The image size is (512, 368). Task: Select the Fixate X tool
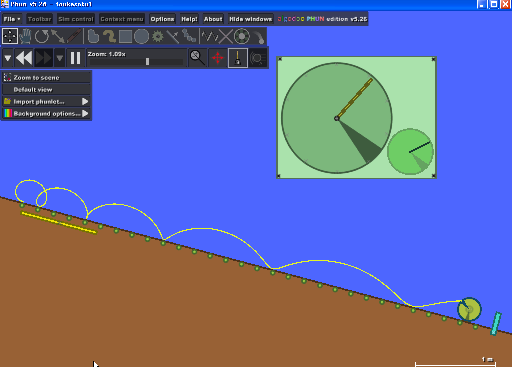pos(226,36)
